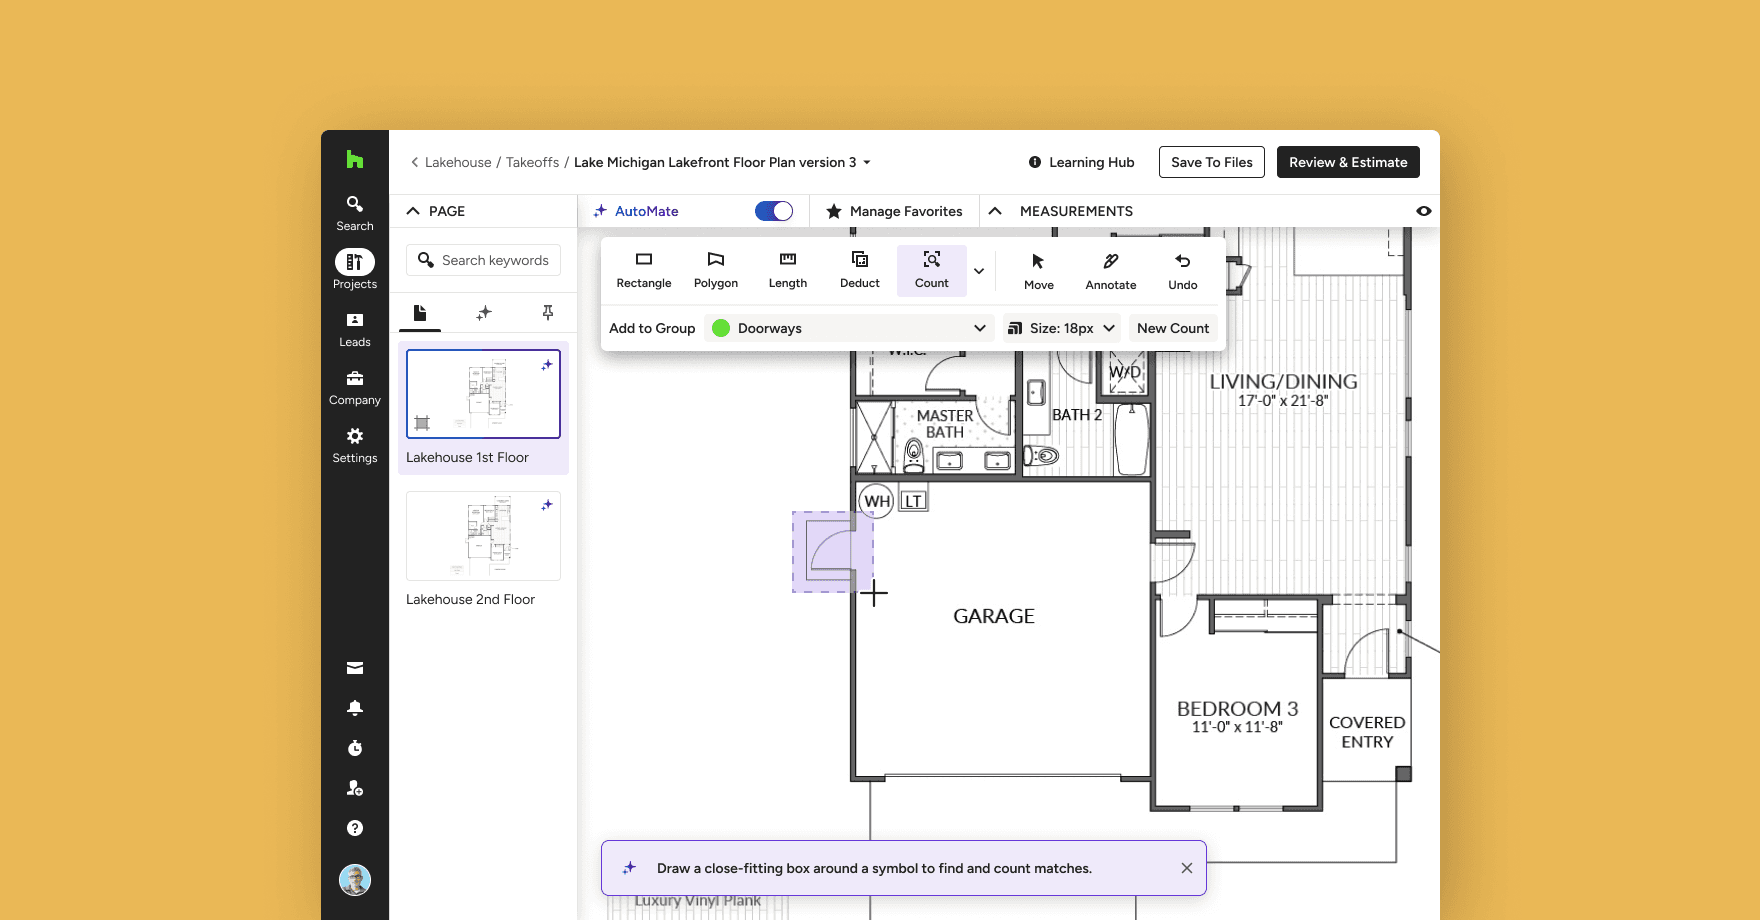Open Learning Hub
Screen dimensions: 1760x920
pyautogui.click(x=1081, y=162)
